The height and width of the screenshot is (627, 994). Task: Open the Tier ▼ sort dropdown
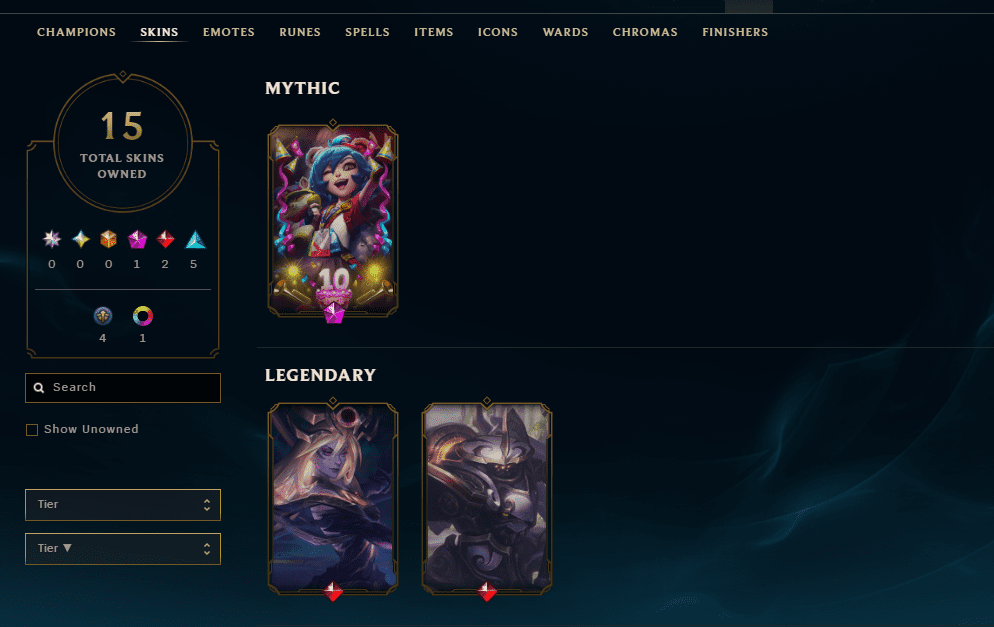pyautogui.click(x=123, y=548)
